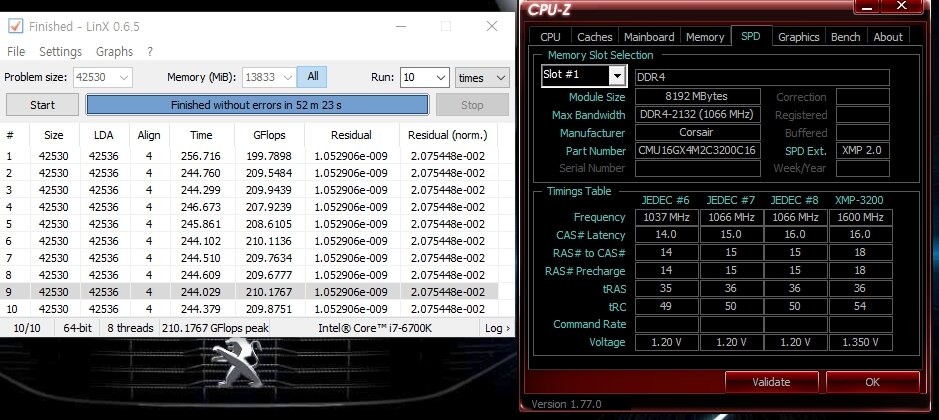This screenshot has height=420, width=939.
Task: Select time value 245.861 in row 5
Action: point(201,224)
